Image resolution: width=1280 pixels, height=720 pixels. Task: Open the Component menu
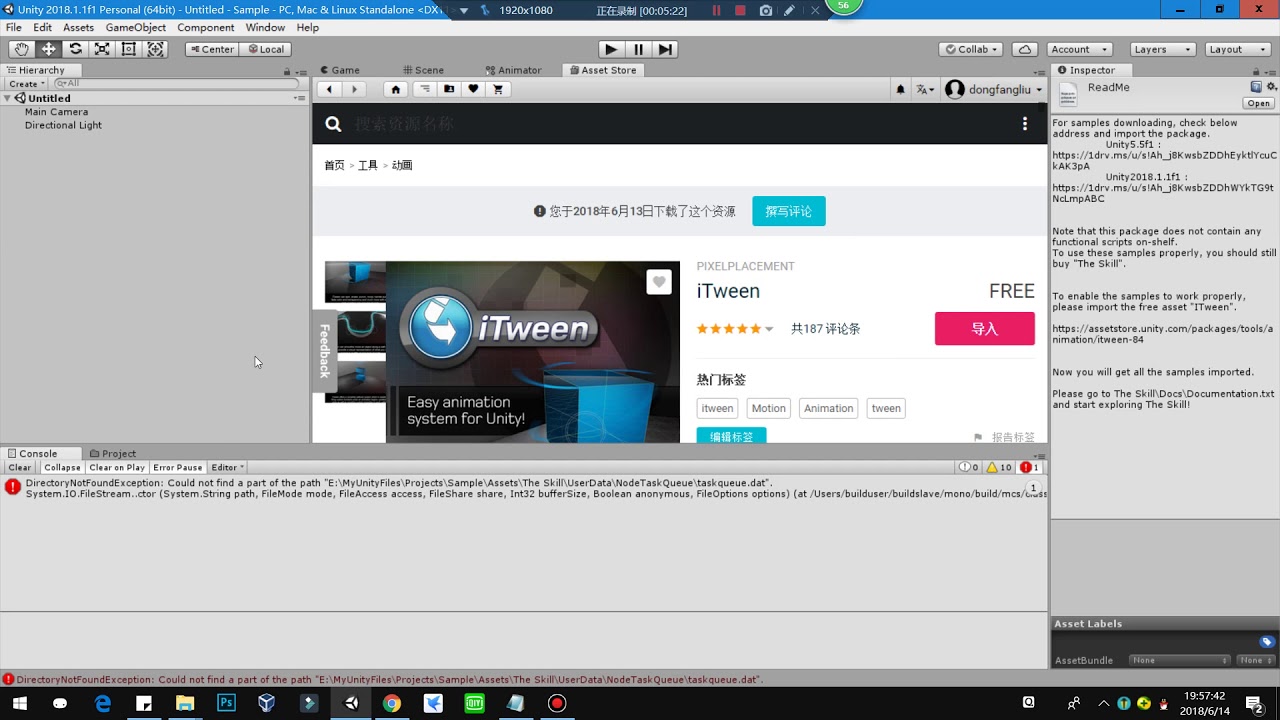206,27
